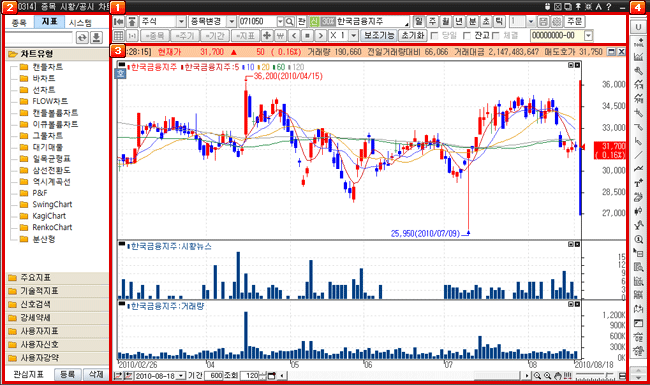The image size is (650, 385).
Task: Click the chart horizontal scrollbar at bottom
Action: (x=404, y=375)
